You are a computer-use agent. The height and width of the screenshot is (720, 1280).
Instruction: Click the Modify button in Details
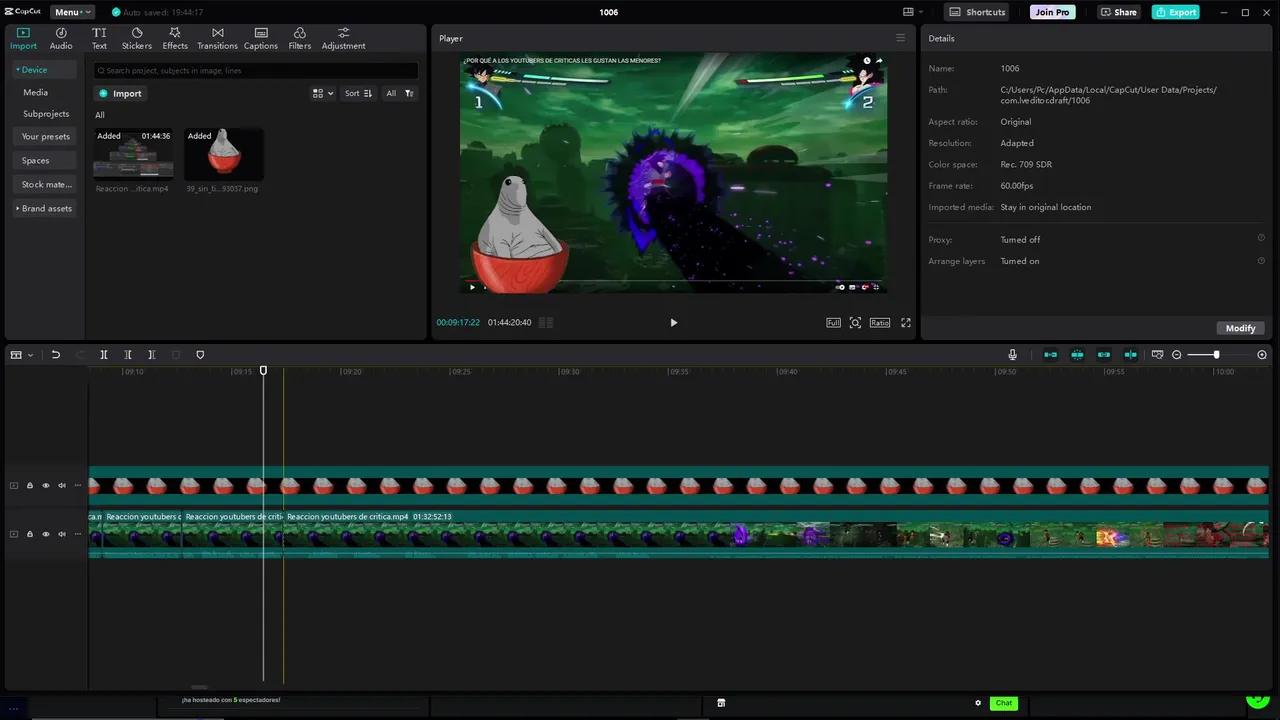pyautogui.click(x=1240, y=328)
